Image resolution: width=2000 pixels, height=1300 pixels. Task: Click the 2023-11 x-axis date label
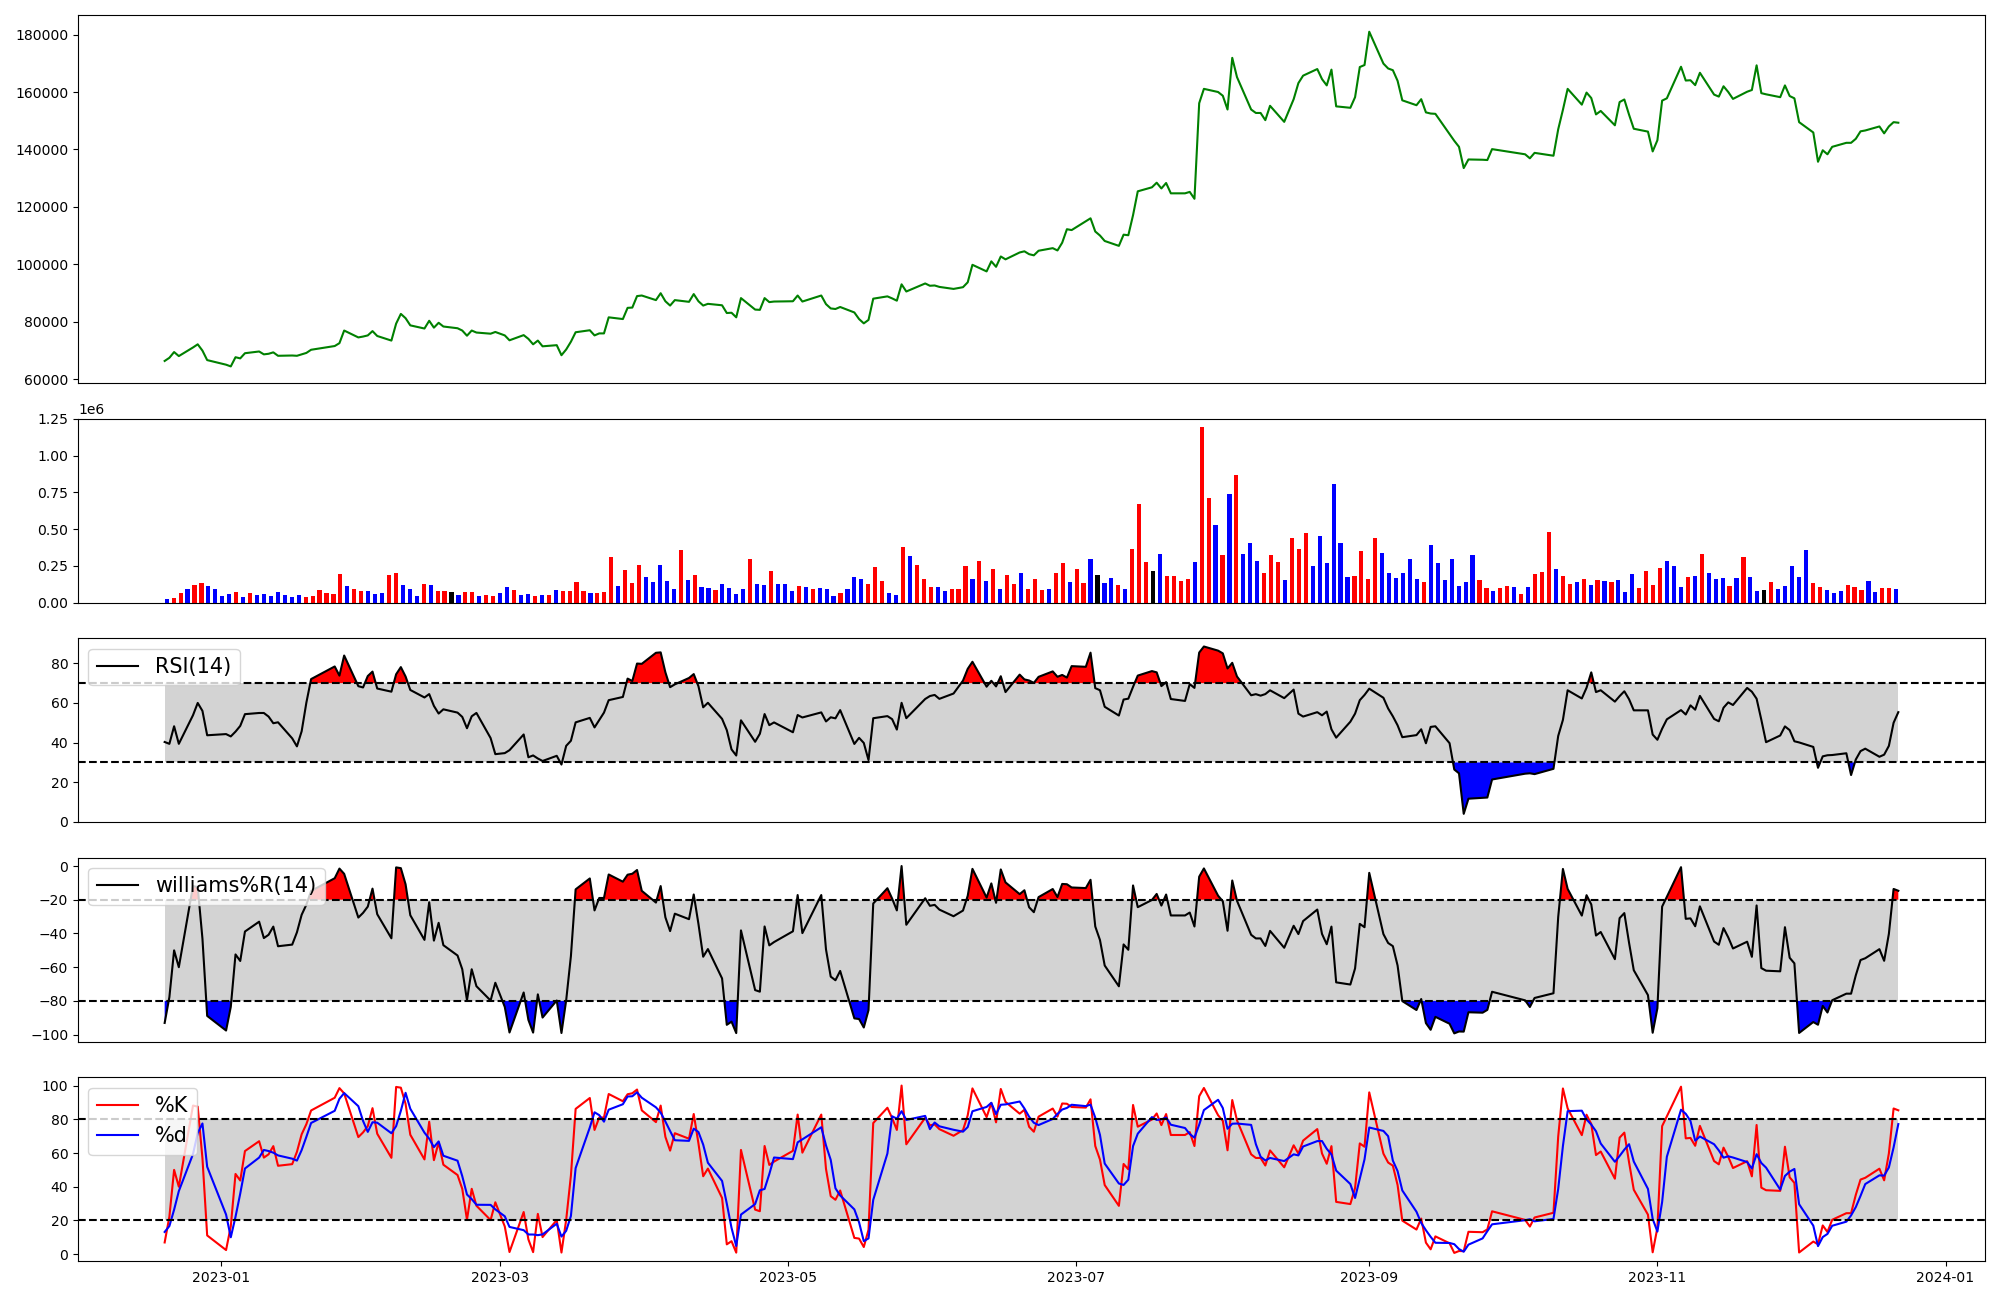point(1657,1277)
